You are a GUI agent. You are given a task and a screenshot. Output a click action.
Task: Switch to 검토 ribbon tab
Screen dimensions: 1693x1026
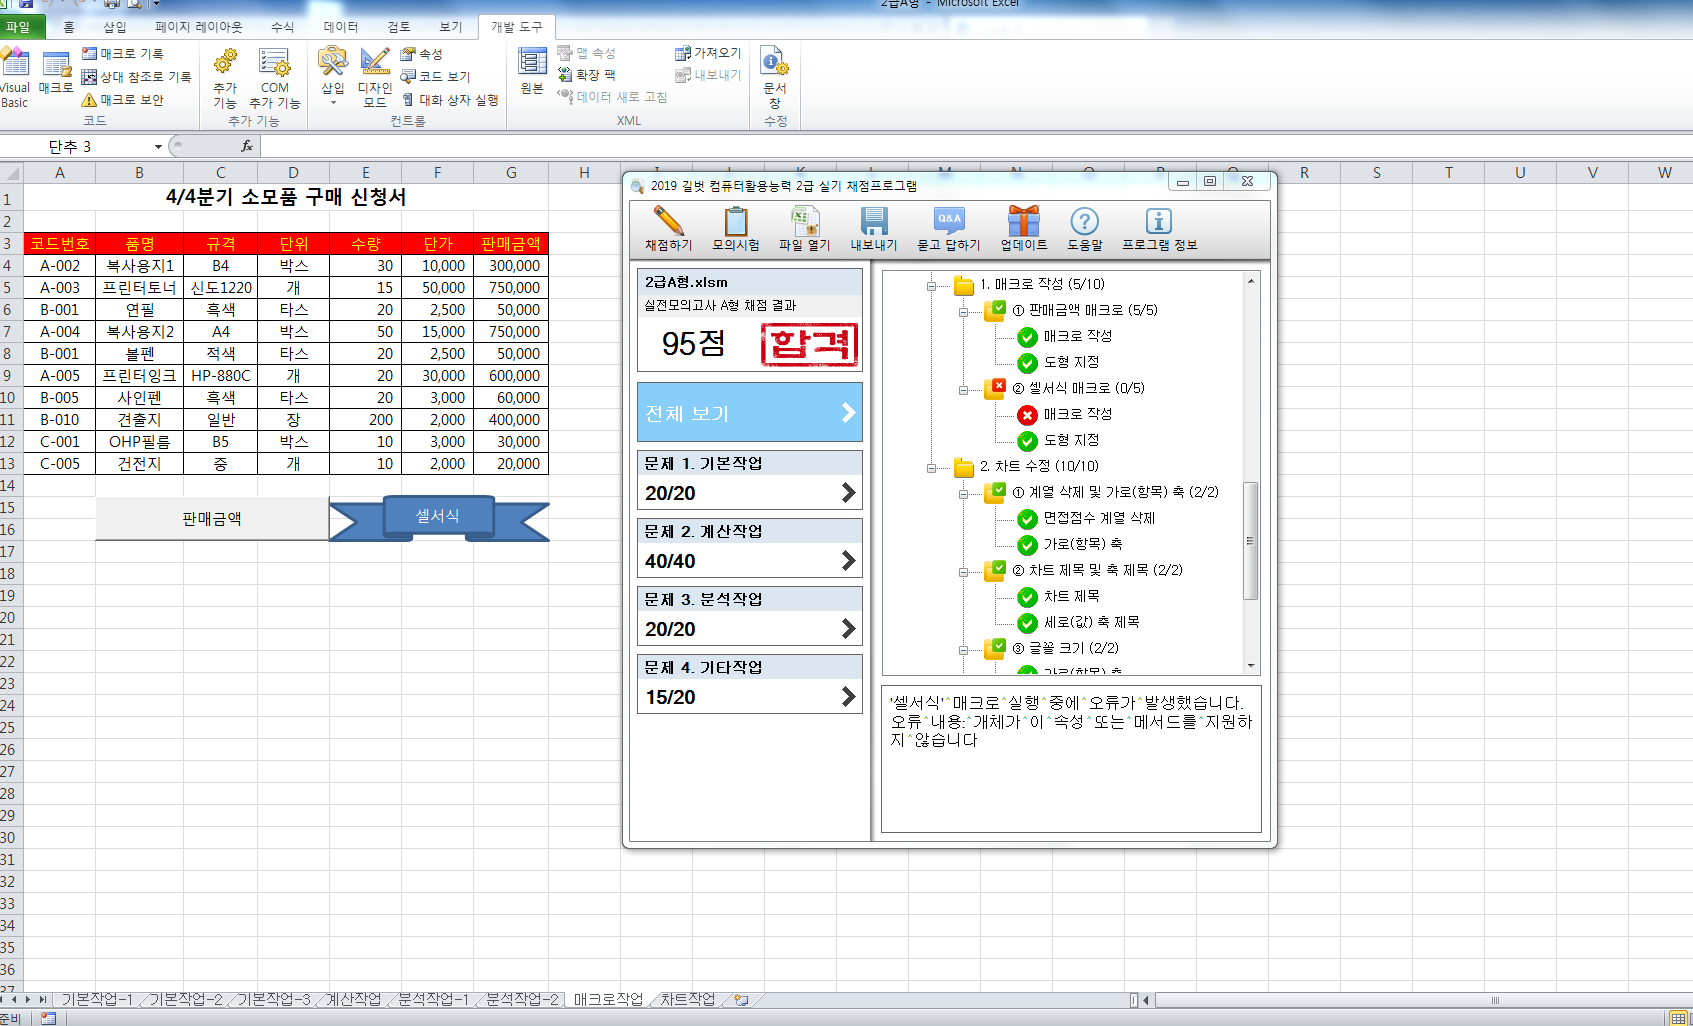[x=399, y=27]
